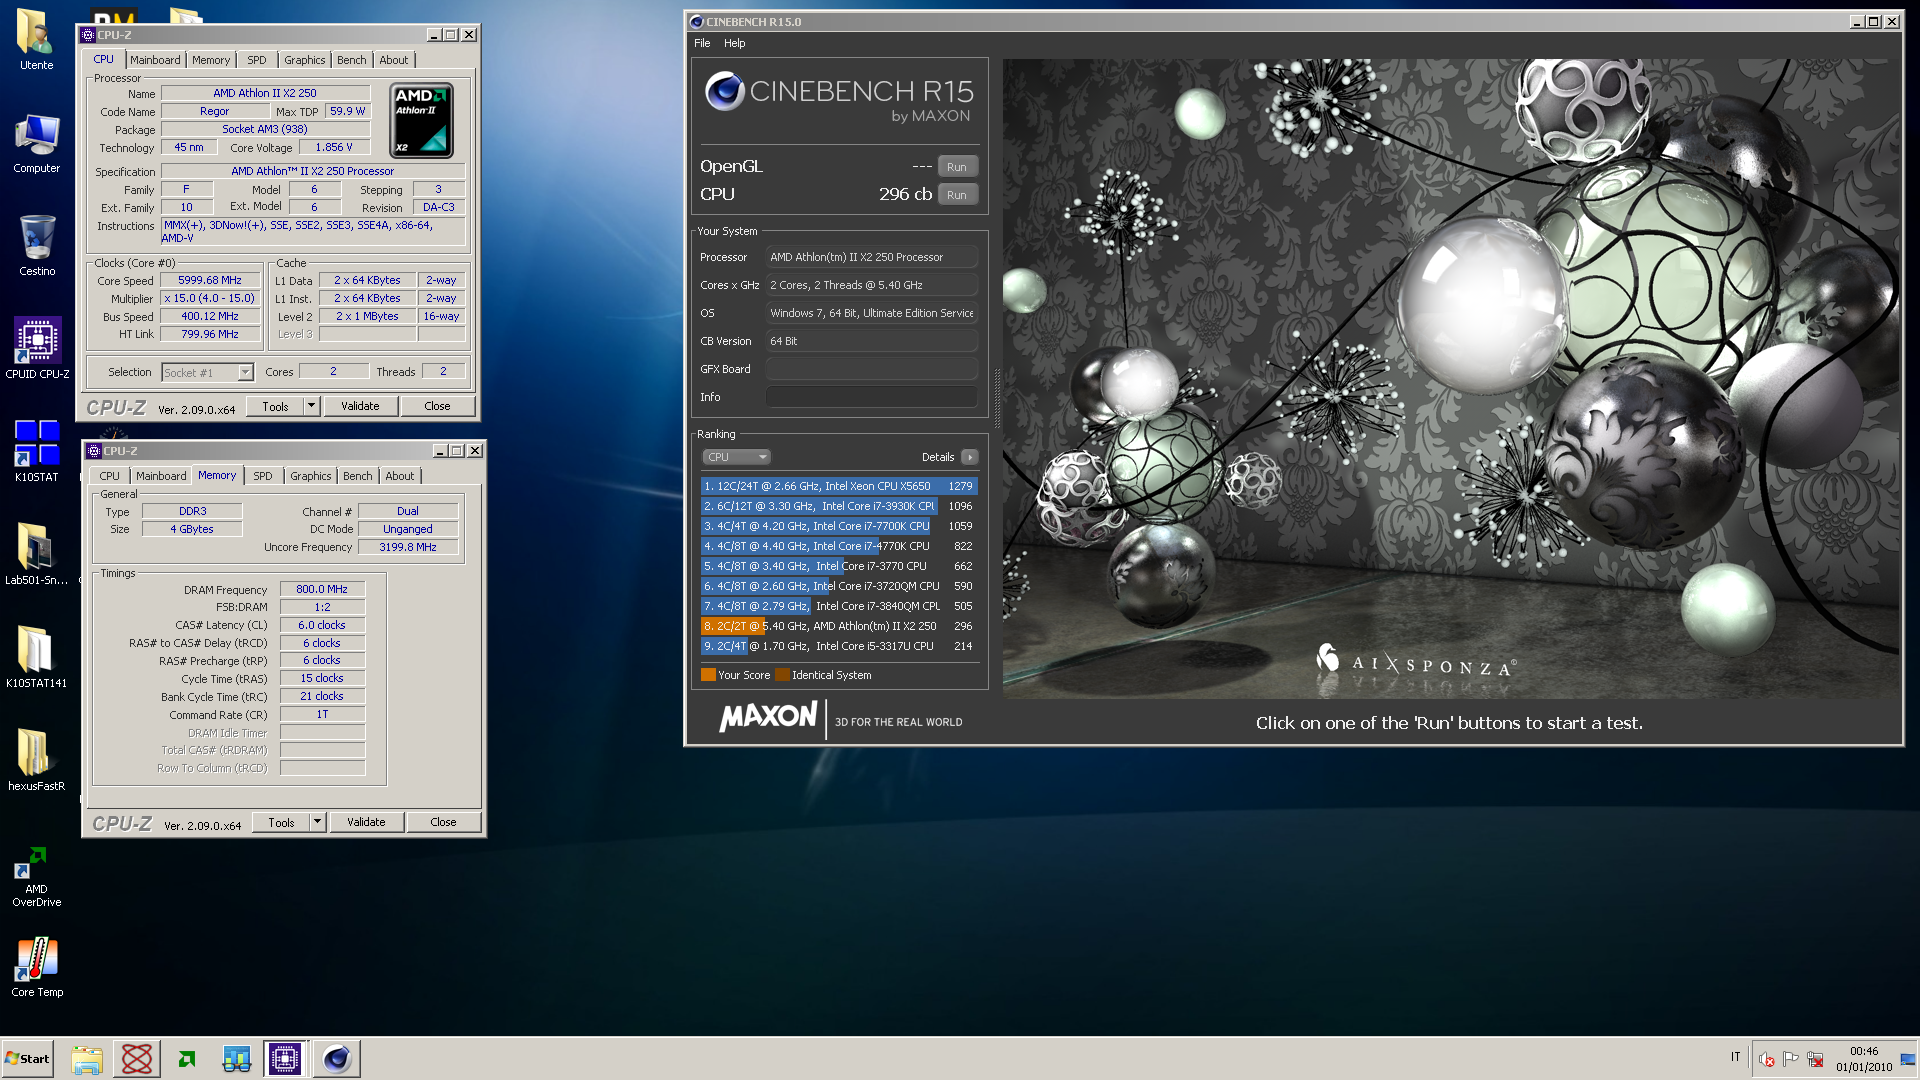Click AMD green arrow taskbar icon
Image resolution: width=1920 pixels, height=1080 pixels.
coord(187,1059)
